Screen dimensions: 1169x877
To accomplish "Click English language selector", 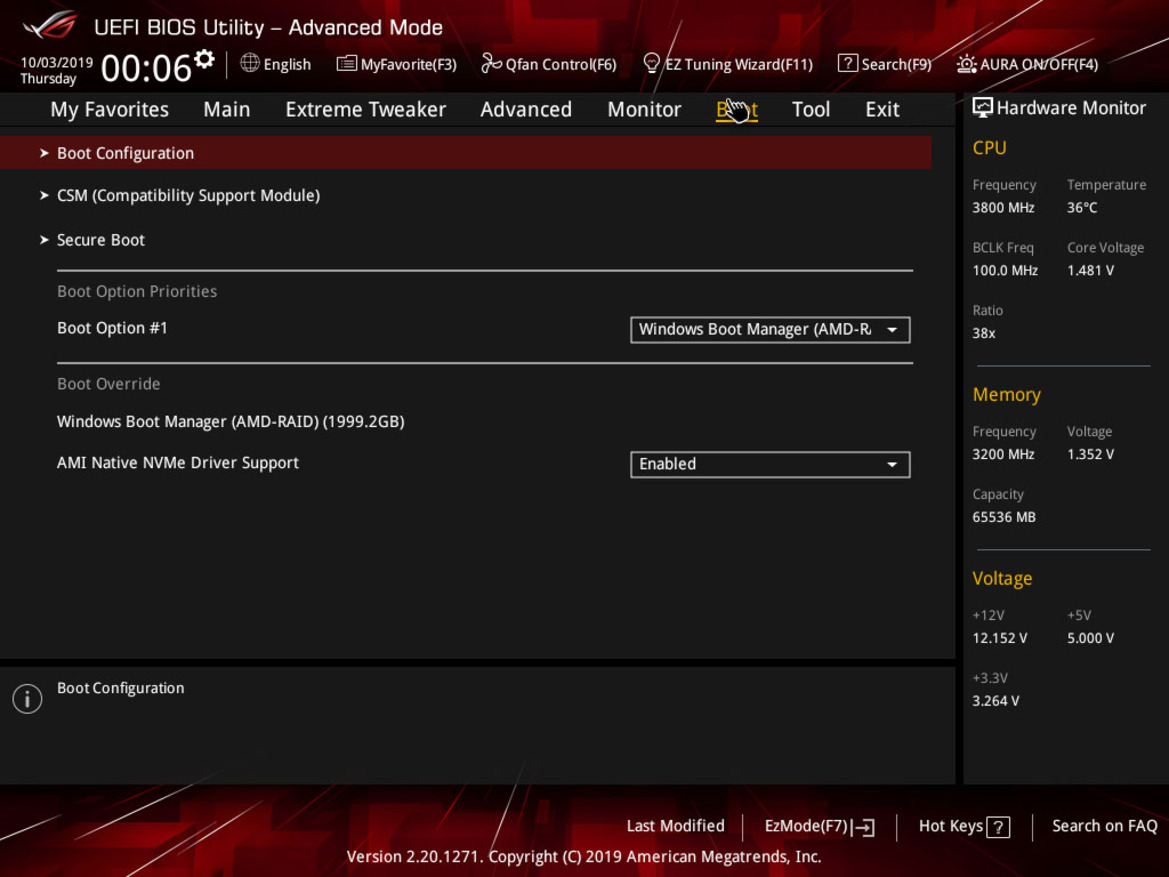I will point(287,64).
